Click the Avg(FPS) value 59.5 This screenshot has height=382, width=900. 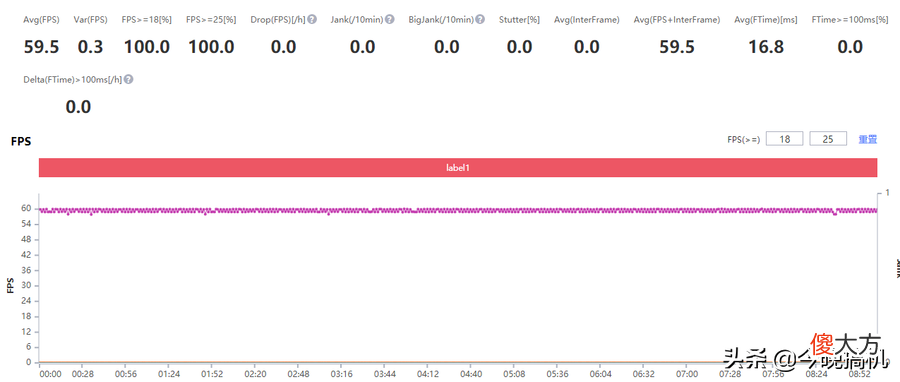[x=41, y=47]
